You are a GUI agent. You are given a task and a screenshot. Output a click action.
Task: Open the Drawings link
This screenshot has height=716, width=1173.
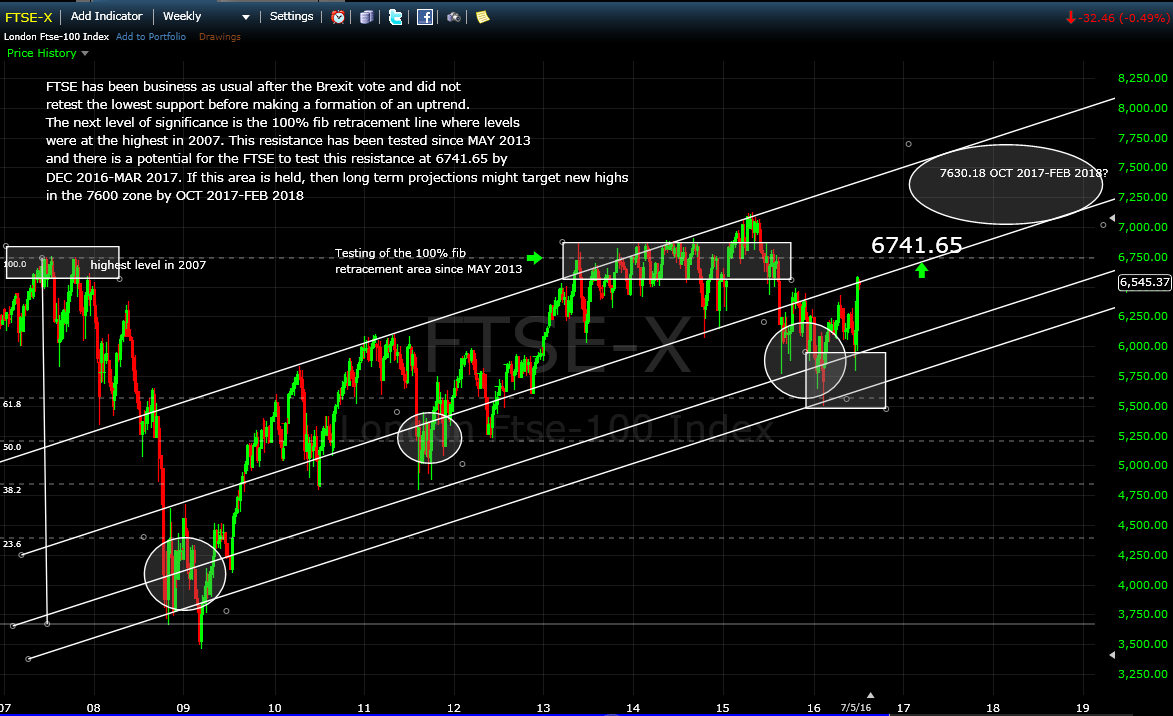219,37
